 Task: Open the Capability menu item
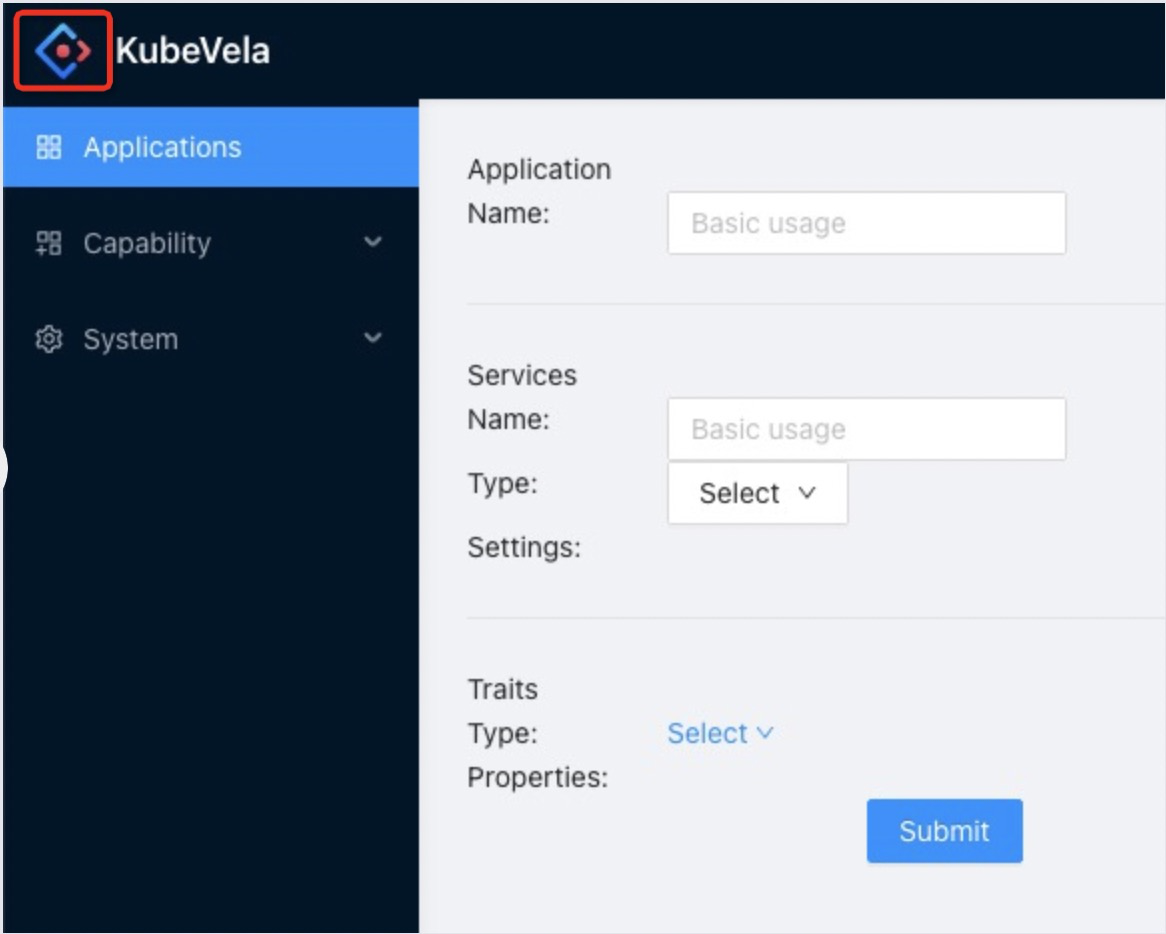(x=146, y=243)
